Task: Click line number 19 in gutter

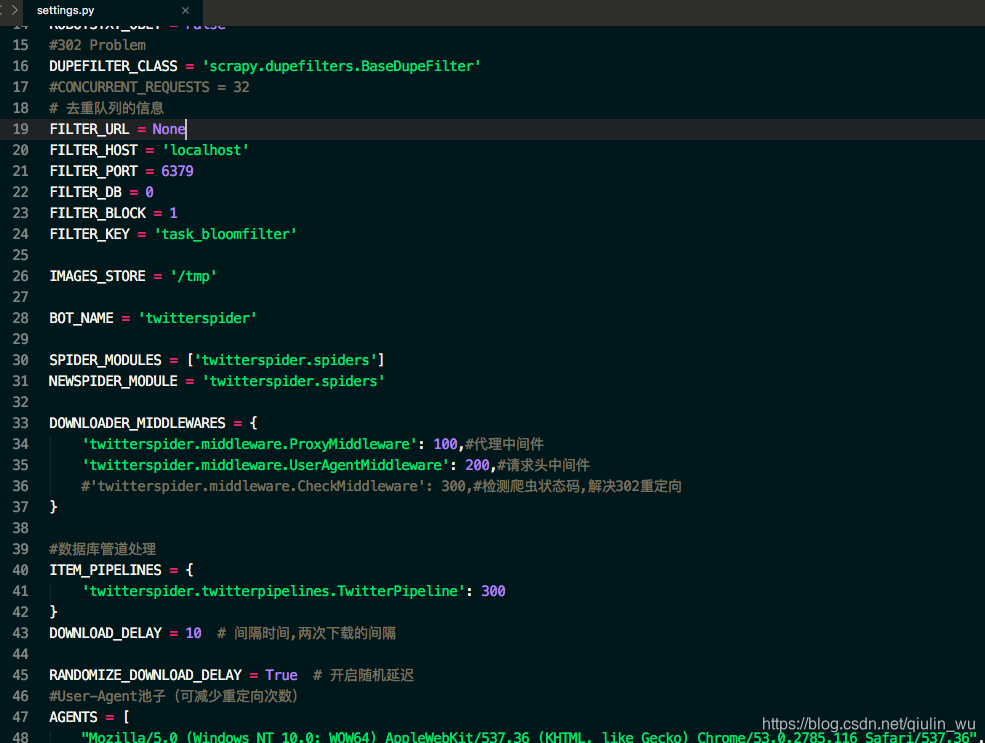Action: (x=21, y=129)
